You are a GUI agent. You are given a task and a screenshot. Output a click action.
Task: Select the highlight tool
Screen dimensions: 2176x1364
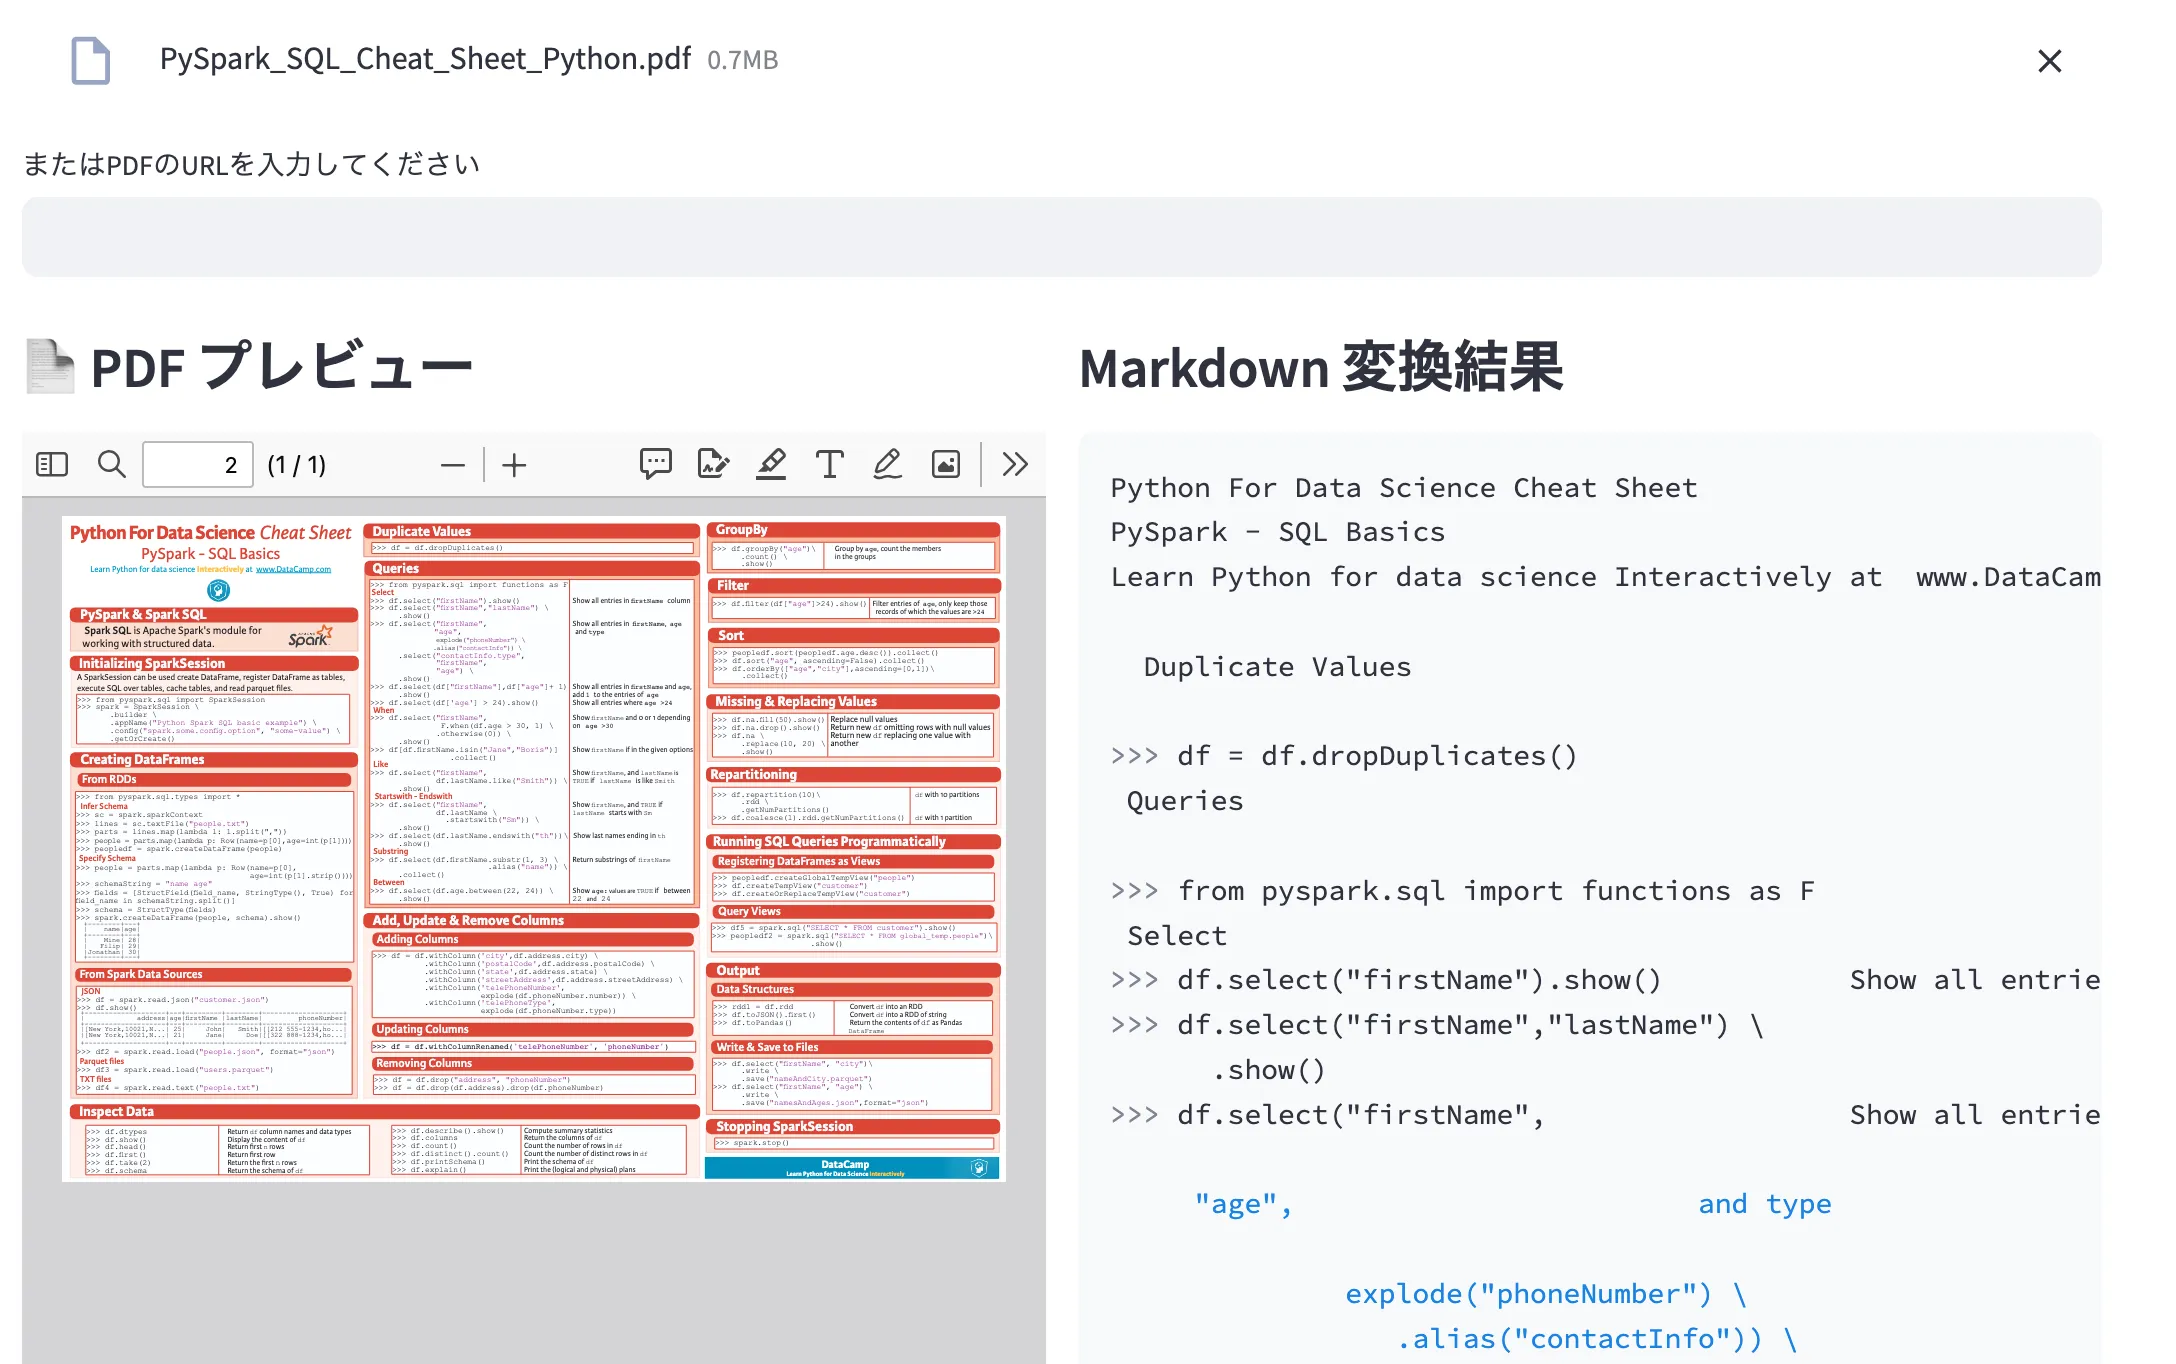(771, 464)
